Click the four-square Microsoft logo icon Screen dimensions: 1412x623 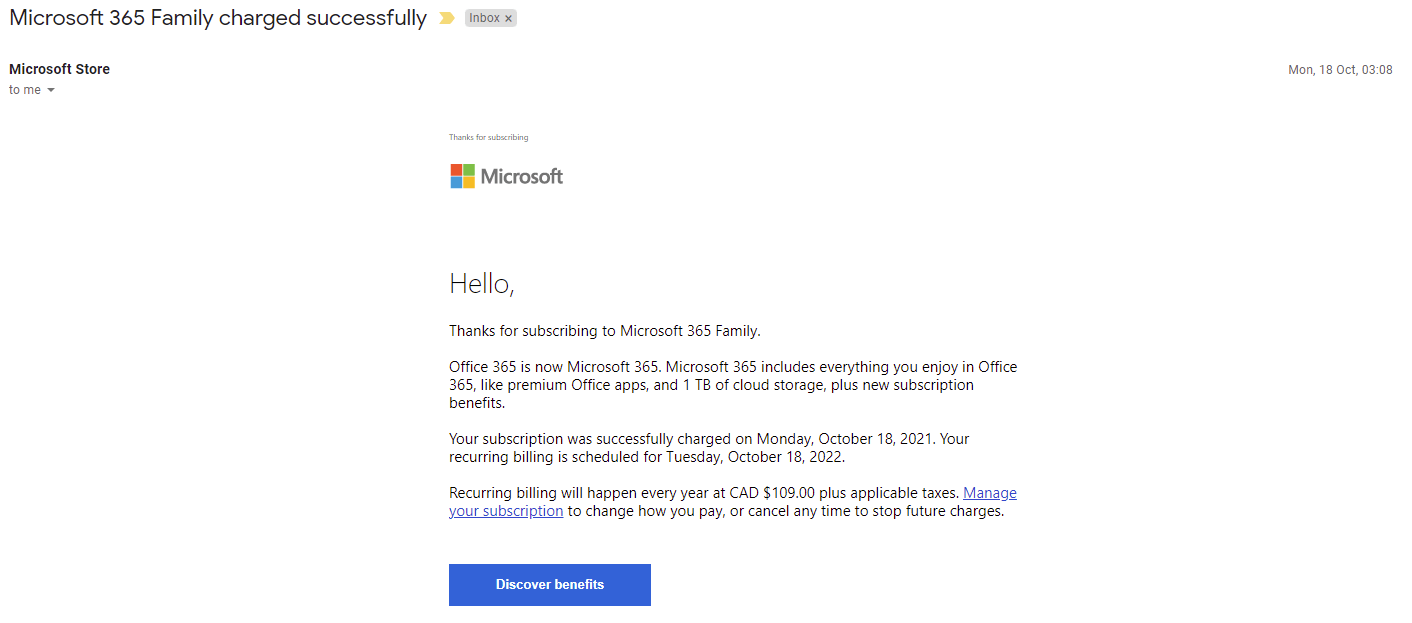[x=462, y=177]
